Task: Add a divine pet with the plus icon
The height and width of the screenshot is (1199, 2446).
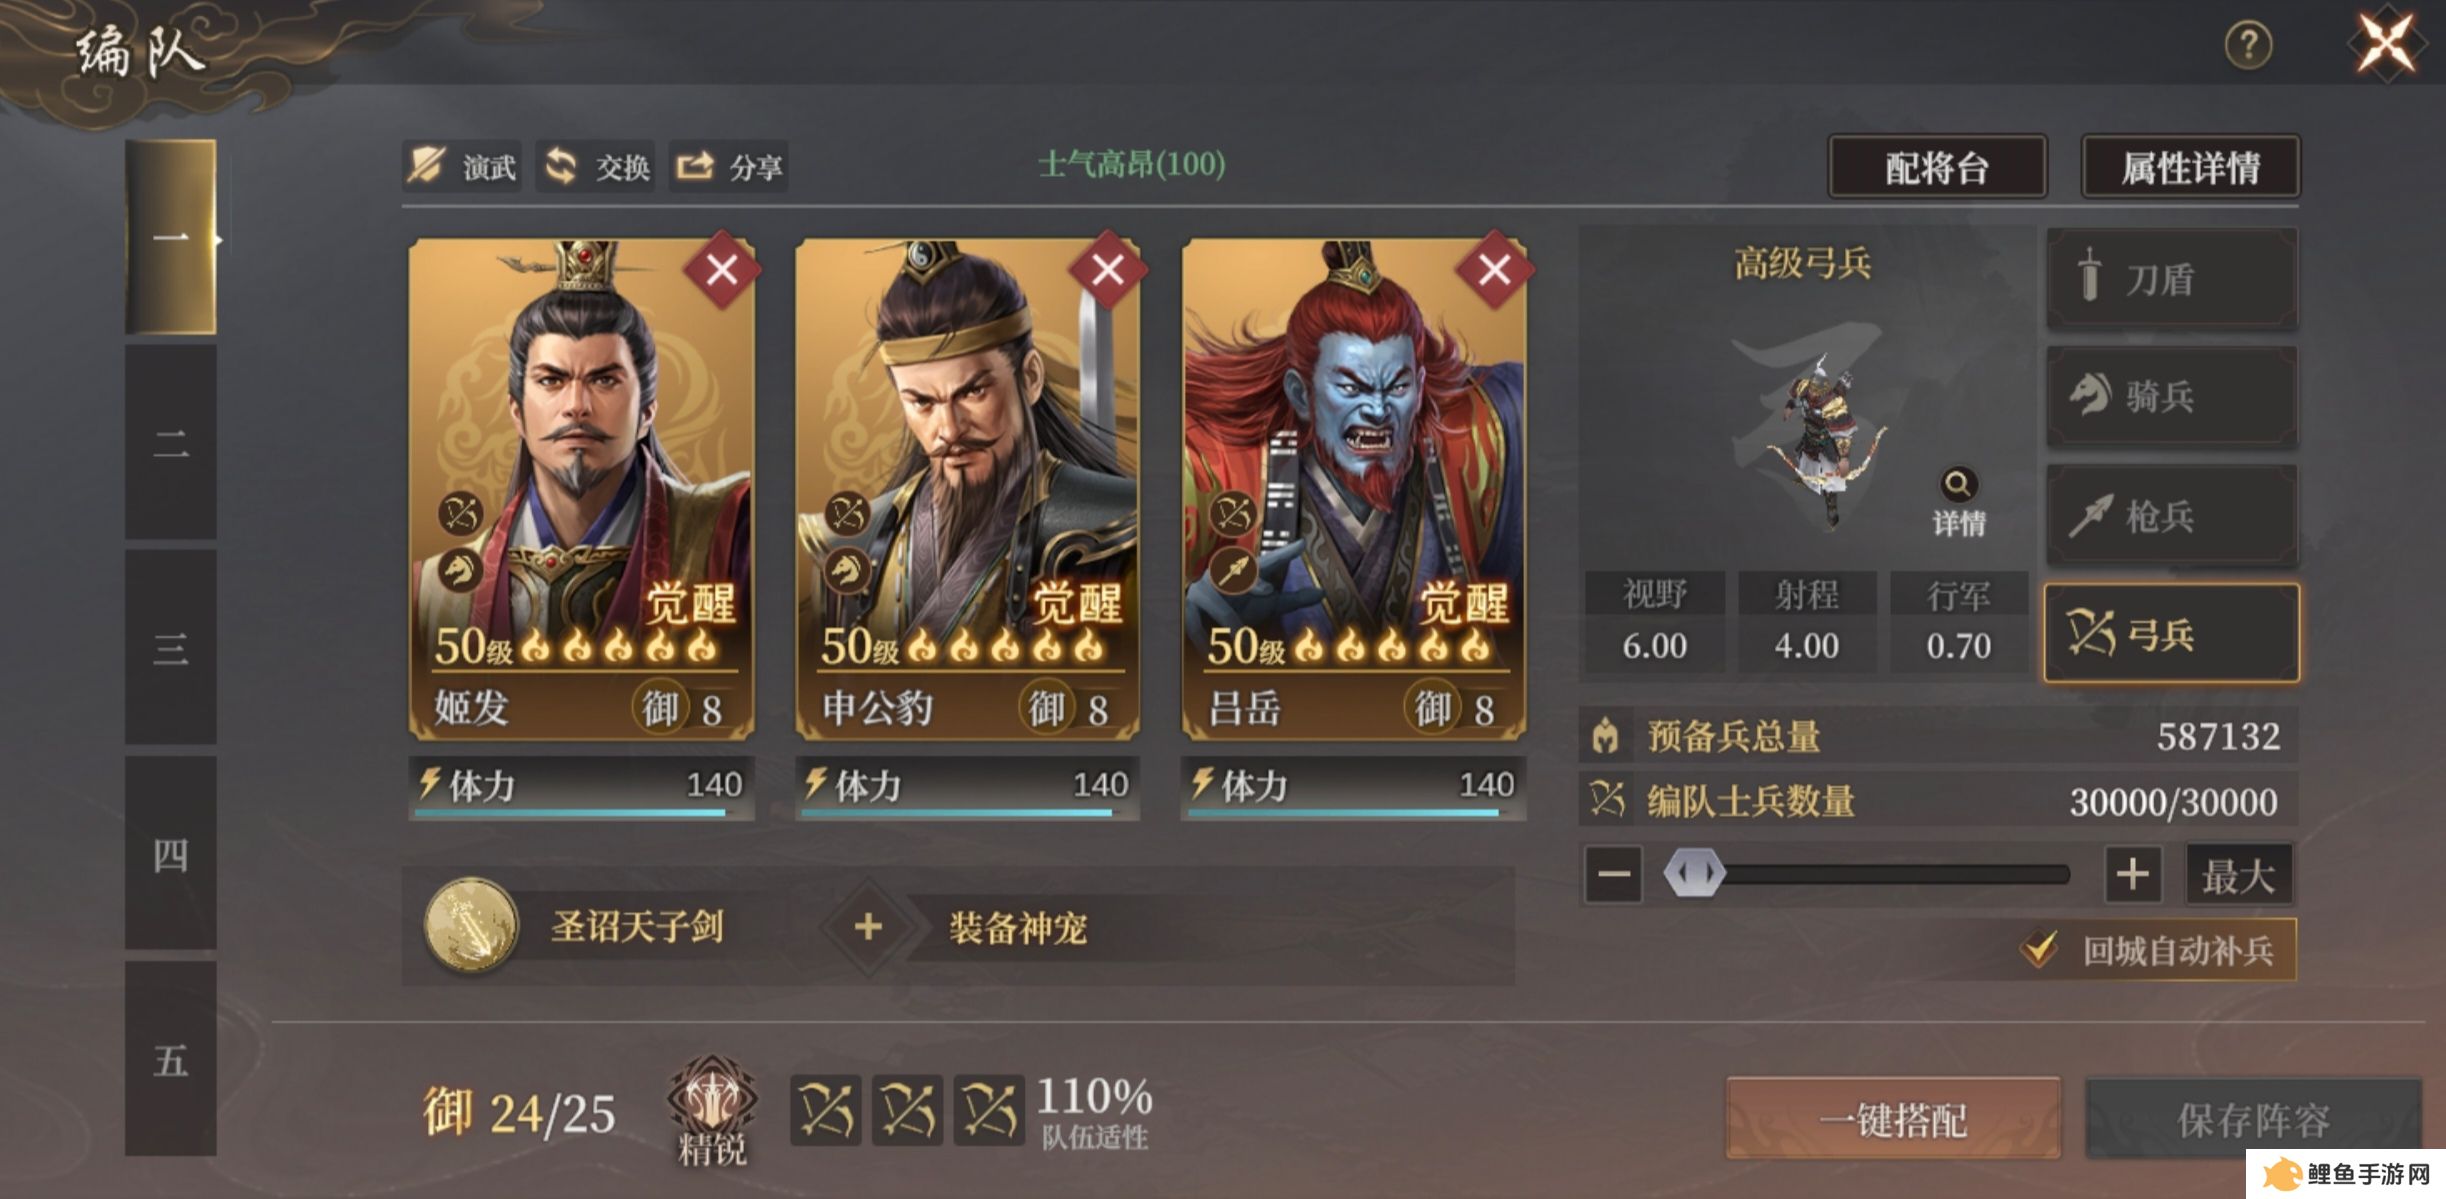Action: pos(868,926)
